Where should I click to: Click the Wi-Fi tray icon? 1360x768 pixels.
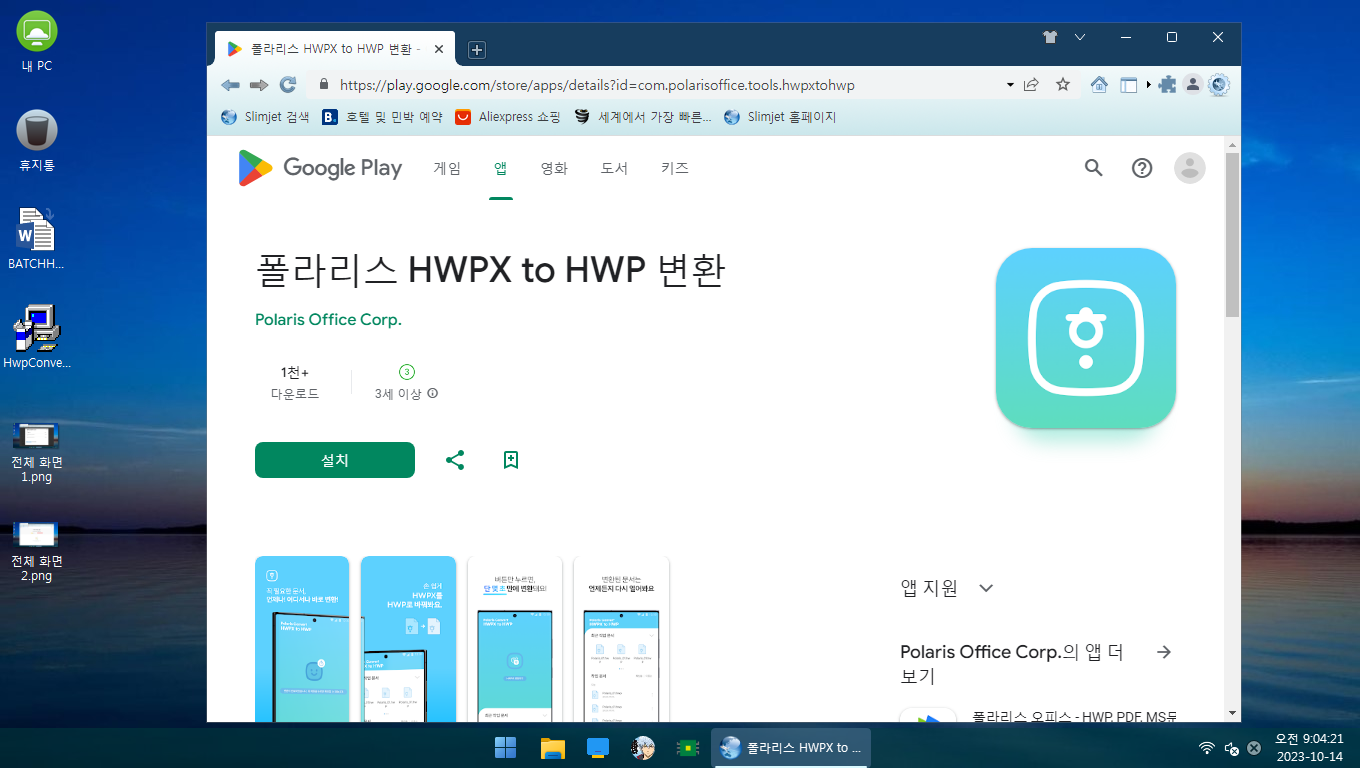tap(1207, 748)
